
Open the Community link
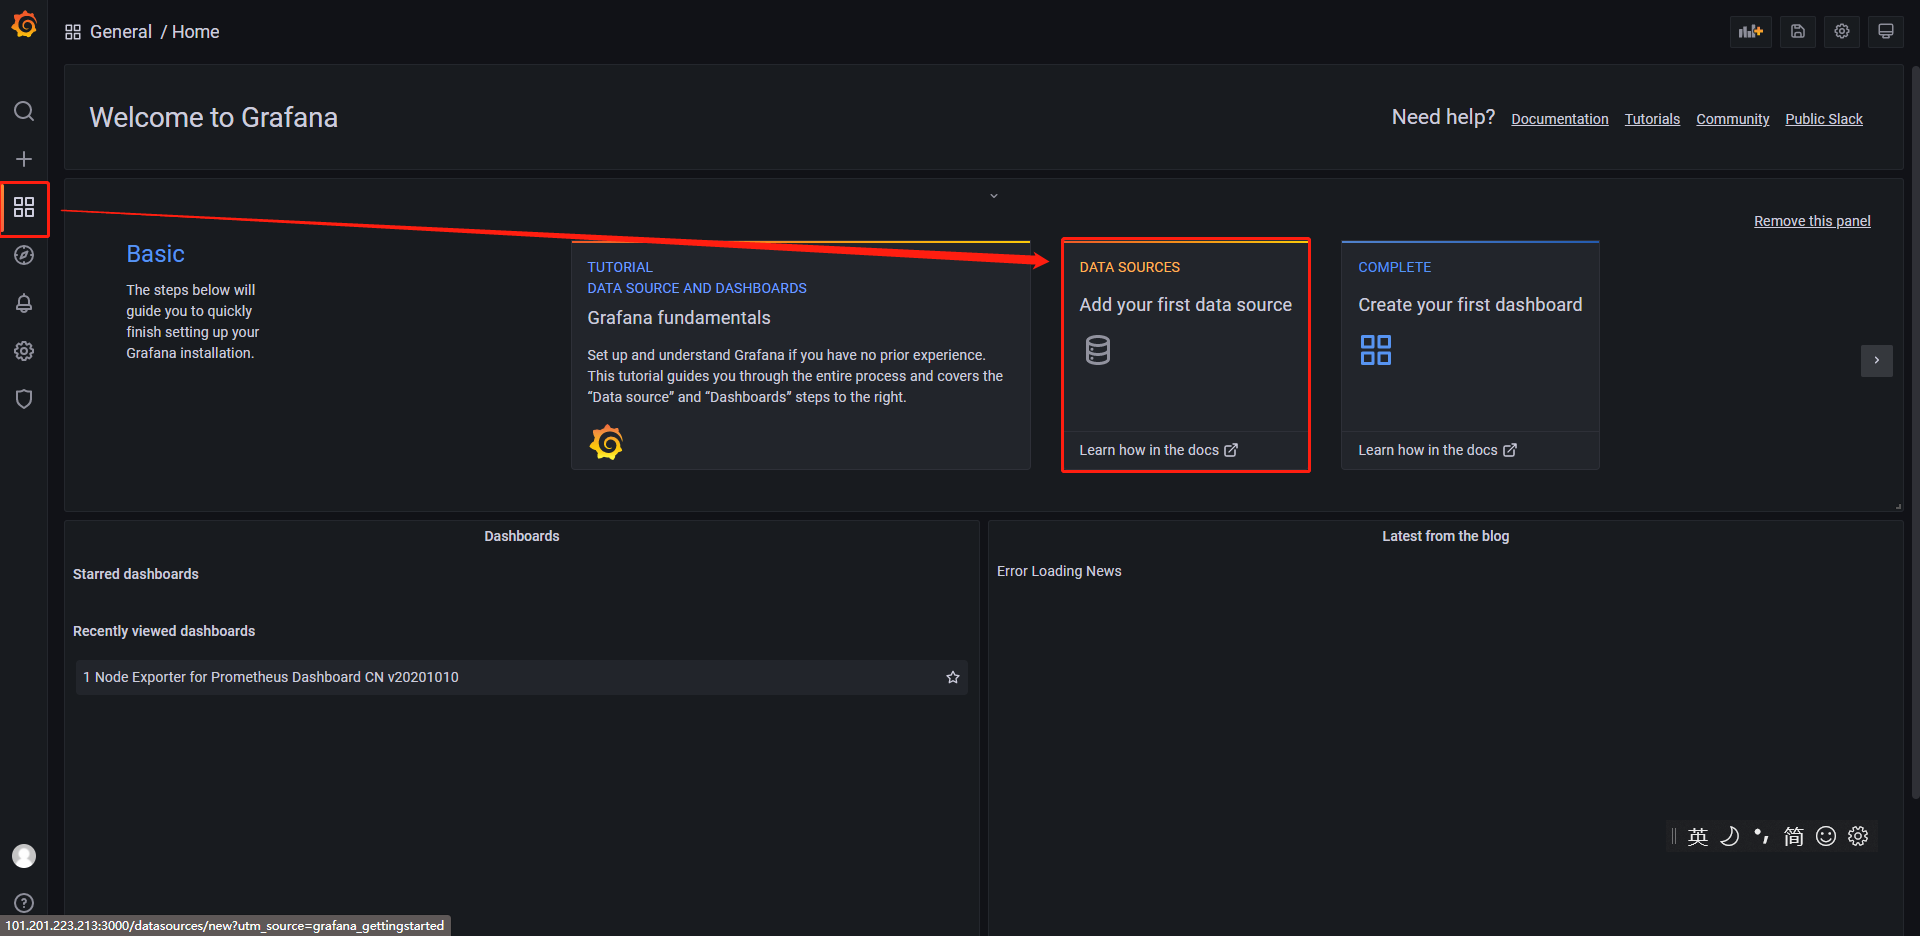click(x=1733, y=119)
